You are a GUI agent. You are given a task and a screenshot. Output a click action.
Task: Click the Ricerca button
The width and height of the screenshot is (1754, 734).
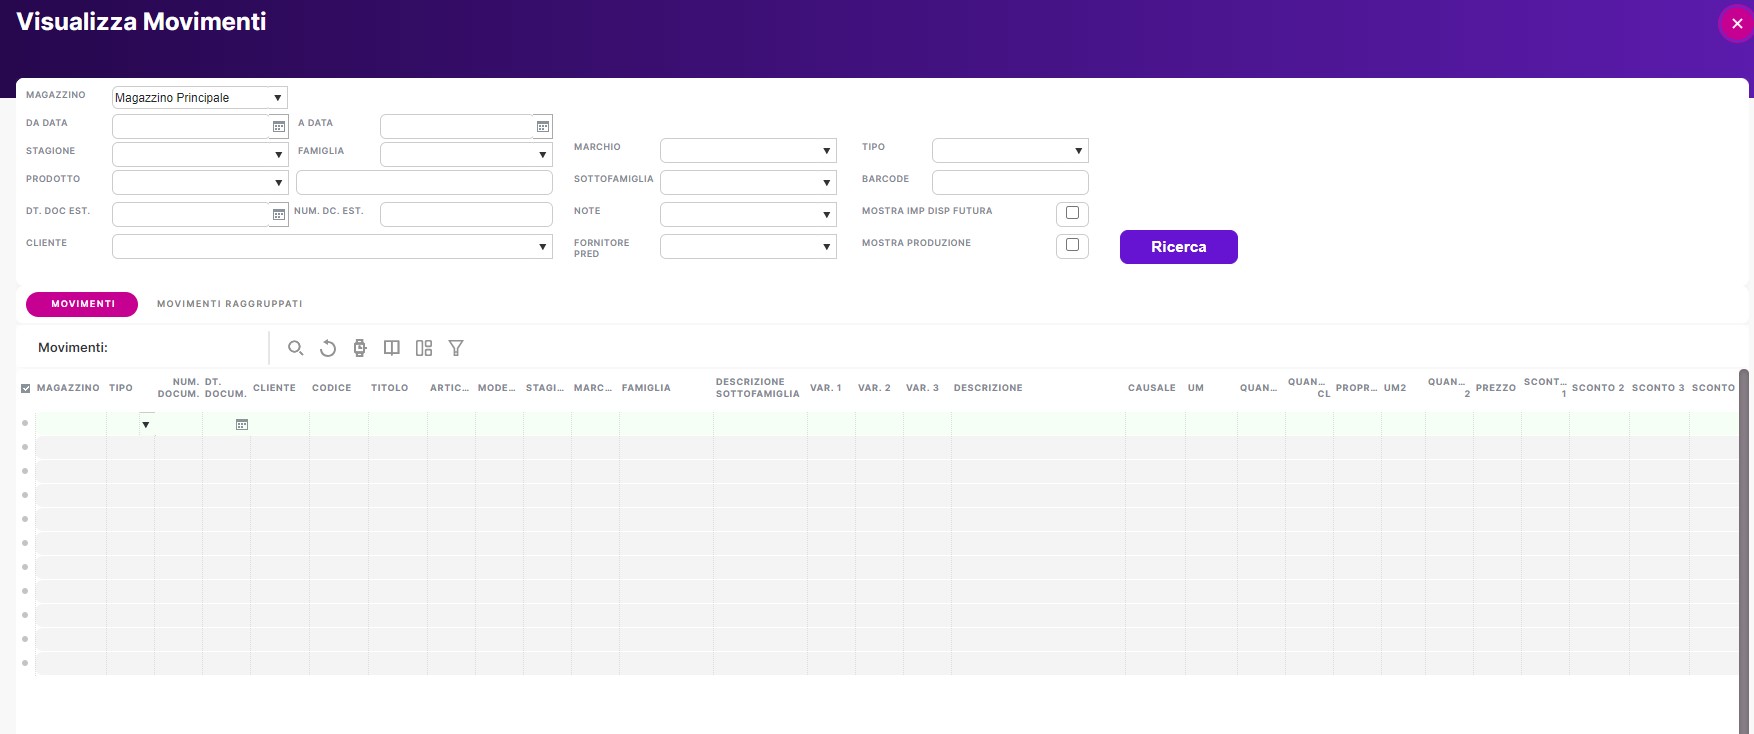[x=1178, y=247]
